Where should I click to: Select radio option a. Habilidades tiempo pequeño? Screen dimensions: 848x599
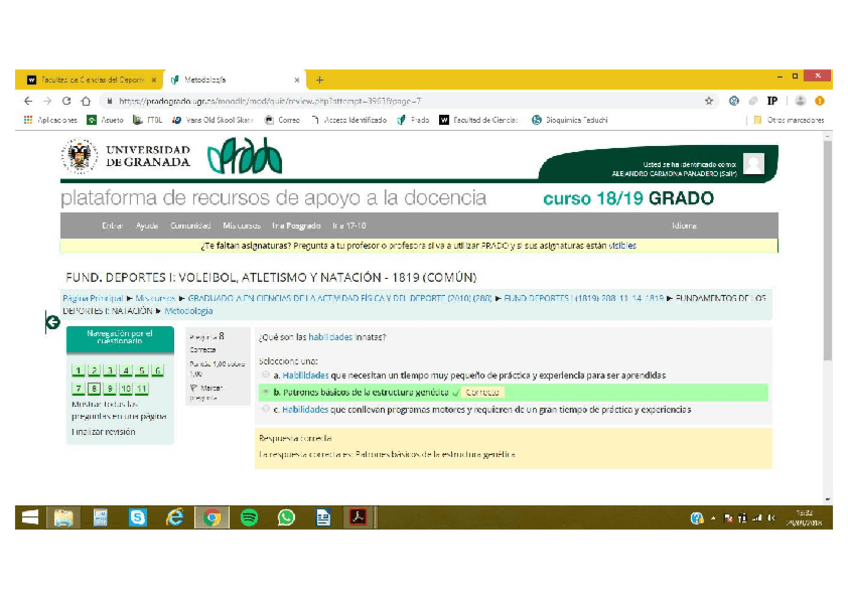[x=266, y=375]
